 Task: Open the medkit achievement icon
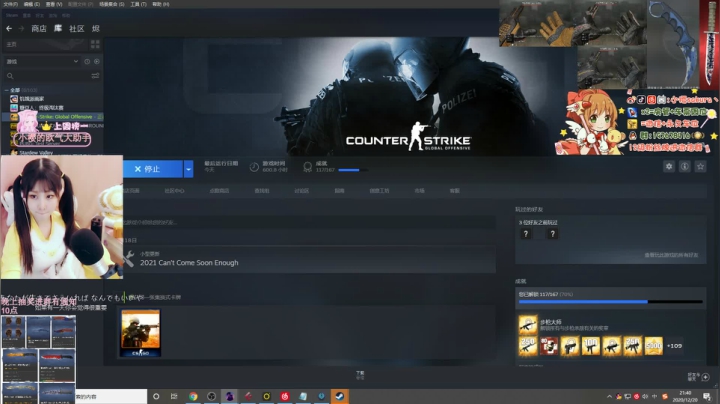549,346
